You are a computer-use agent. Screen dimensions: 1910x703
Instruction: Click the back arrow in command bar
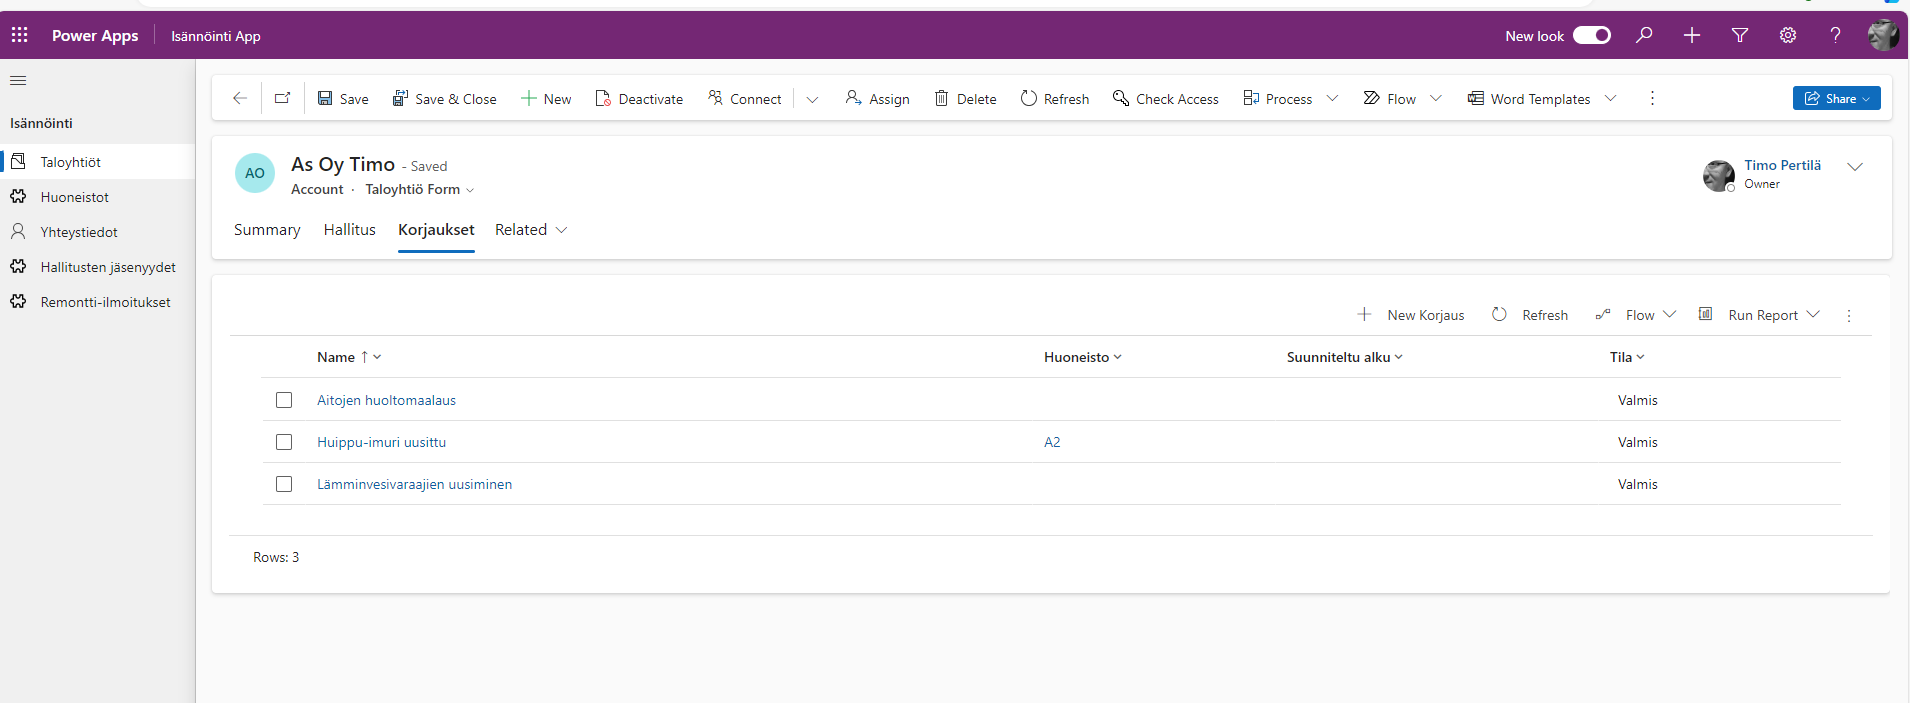[240, 98]
